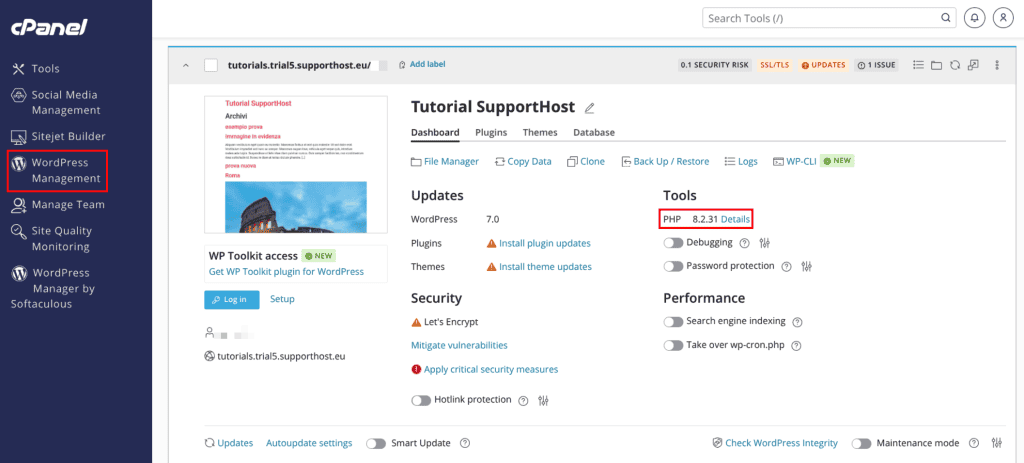The height and width of the screenshot is (463, 1024).
Task: Switch to the Database tab
Action: click(x=594, y=132)
